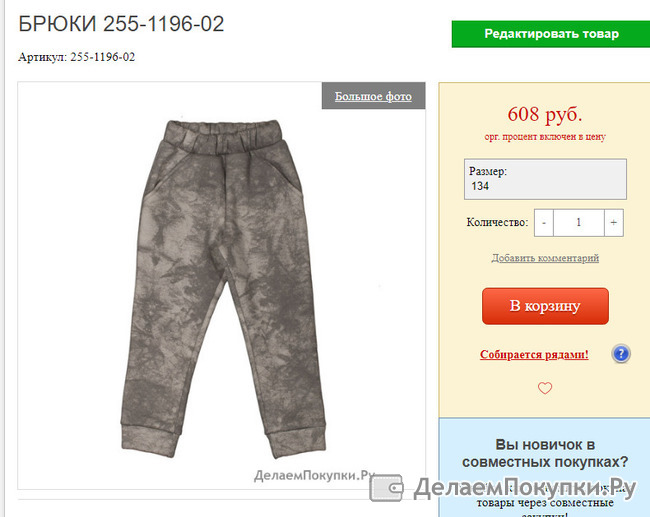
Task: Click the Артикул 255-1196-02 text
Action: 77,57
